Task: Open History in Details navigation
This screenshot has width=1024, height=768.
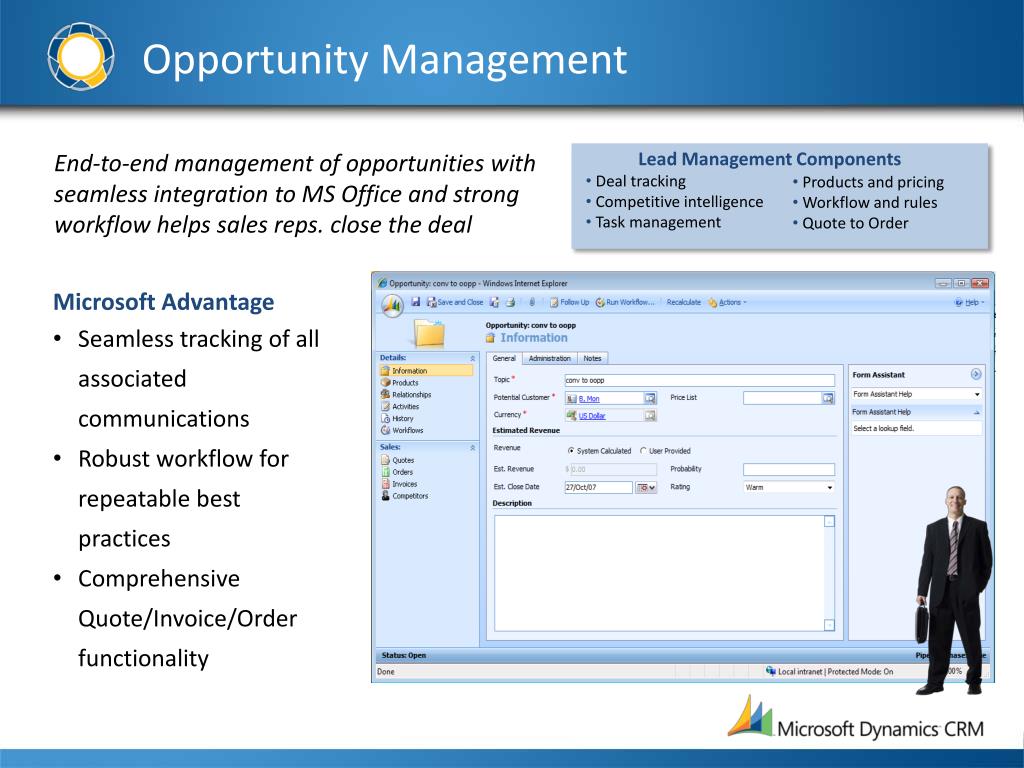Action: coord(397,419)
